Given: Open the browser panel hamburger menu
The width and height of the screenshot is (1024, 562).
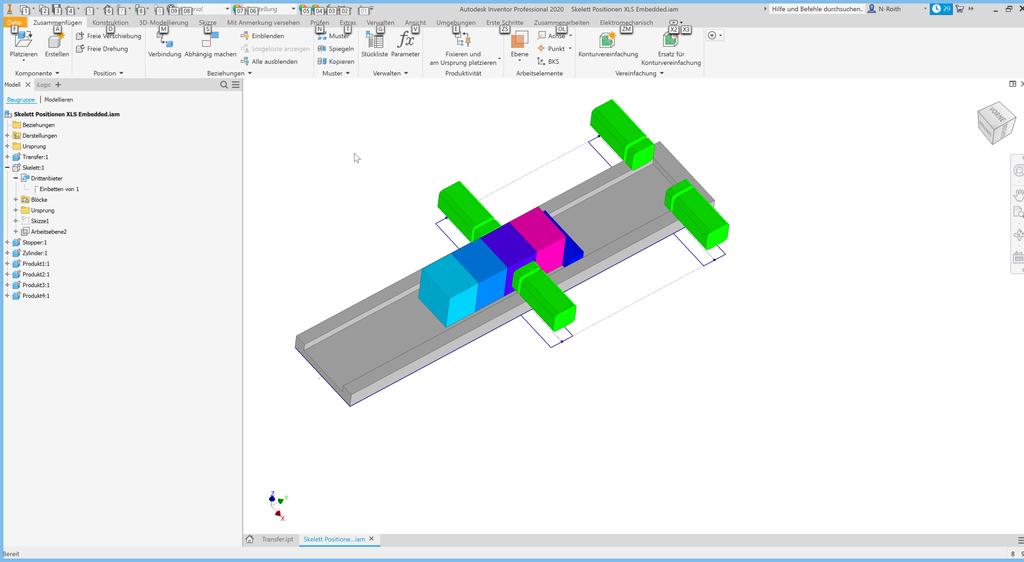Looking at the screenshot, I should 236,85.
